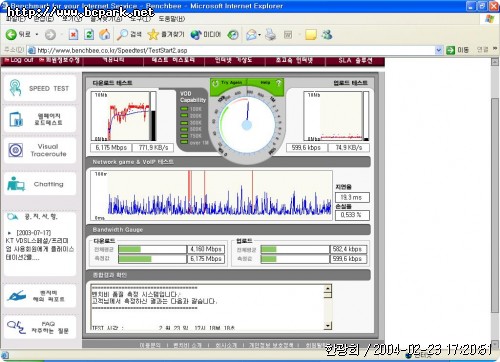Open the SLA 솔루션 nav tab
The width and height of the screenshot is (500, 362).
pyautogui.click(x=355, y=60)
